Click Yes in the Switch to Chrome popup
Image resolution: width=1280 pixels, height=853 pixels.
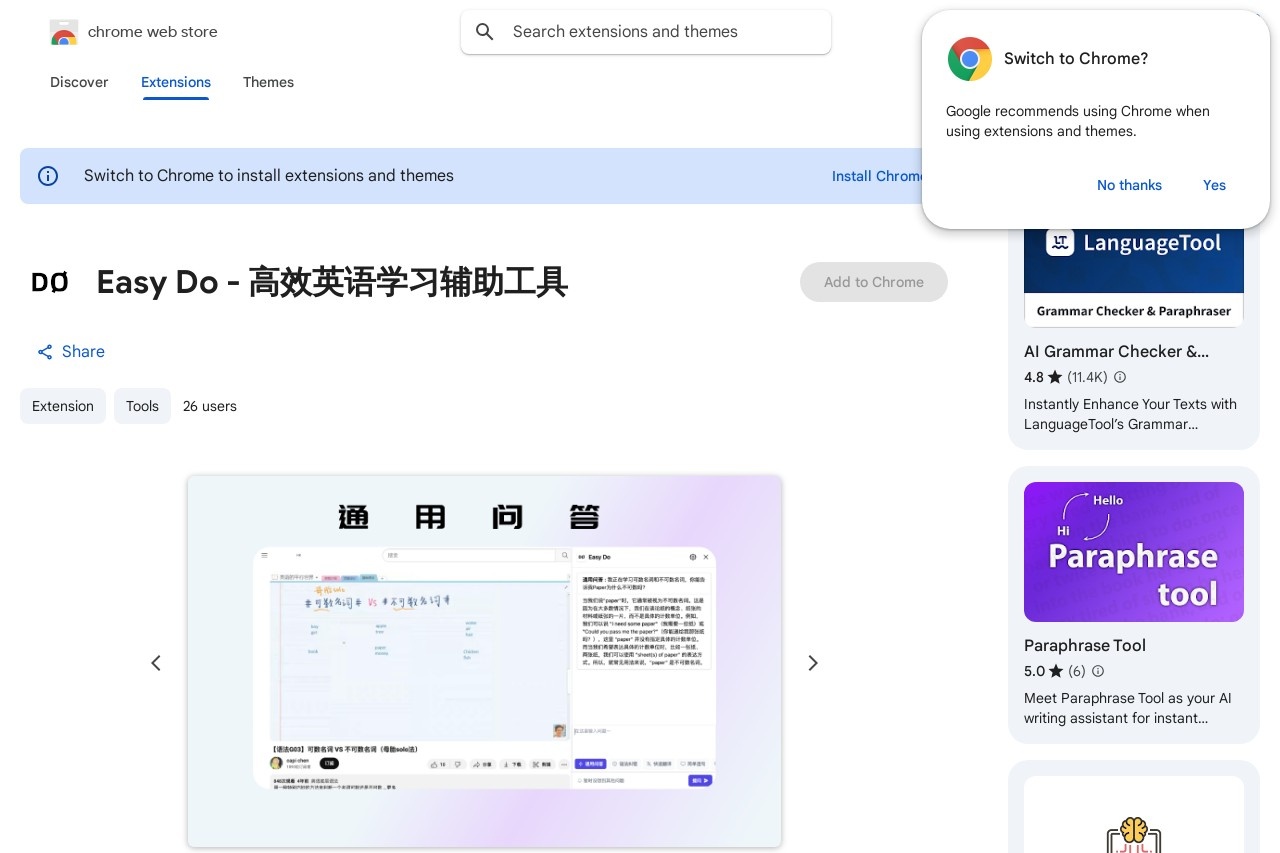coord(1214,185)
